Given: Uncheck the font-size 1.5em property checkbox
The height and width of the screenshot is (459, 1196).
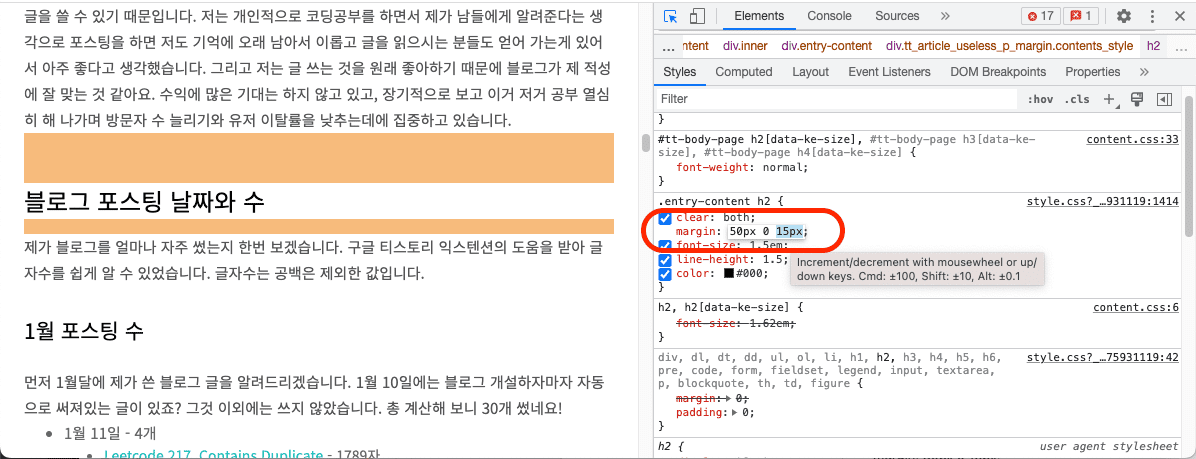Looking at the screenshot, I should click(665, 246).
